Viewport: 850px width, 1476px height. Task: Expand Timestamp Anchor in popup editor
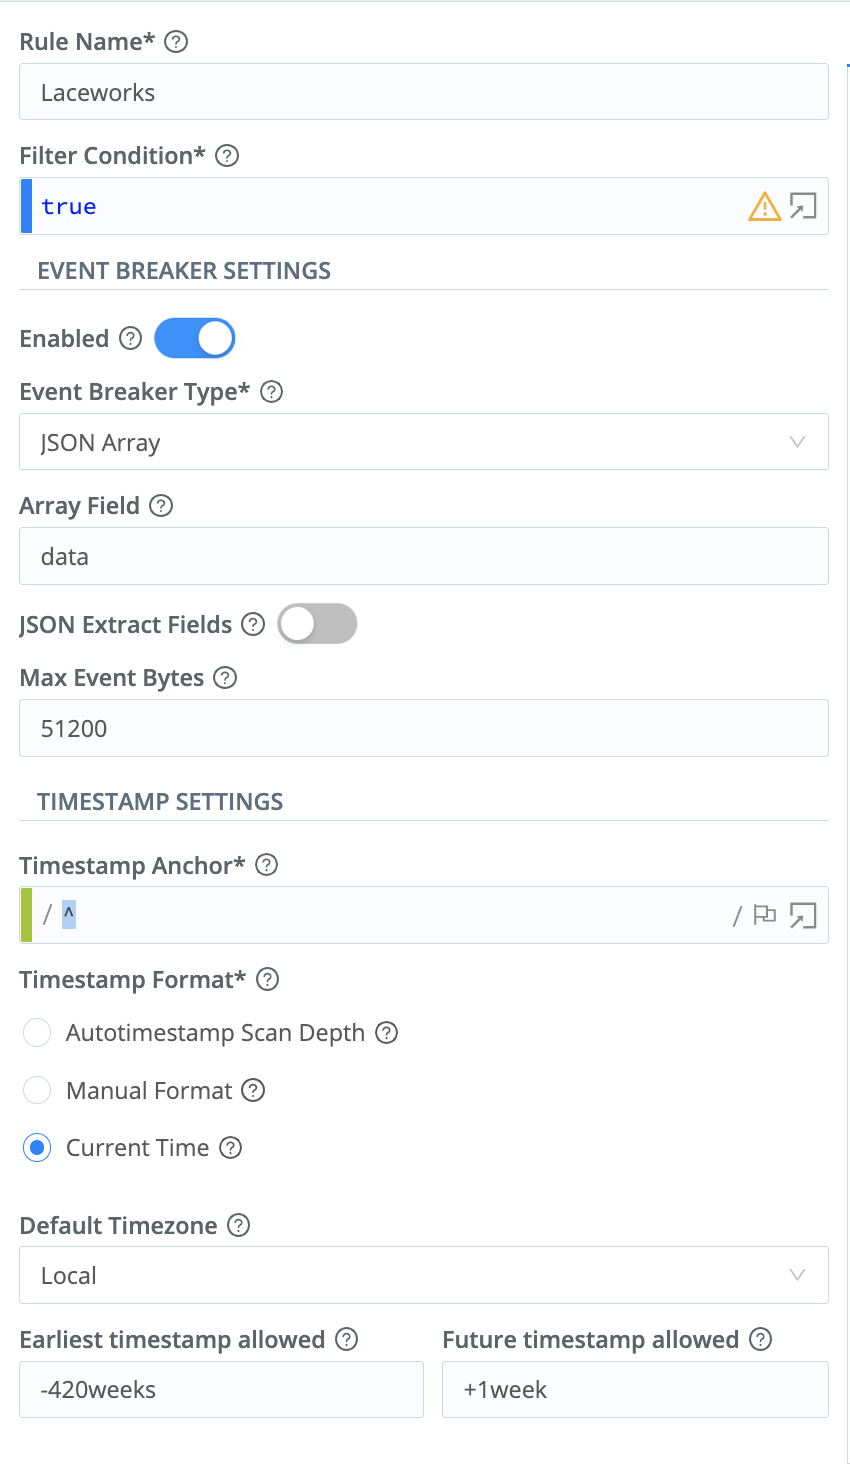coord(803,914)
